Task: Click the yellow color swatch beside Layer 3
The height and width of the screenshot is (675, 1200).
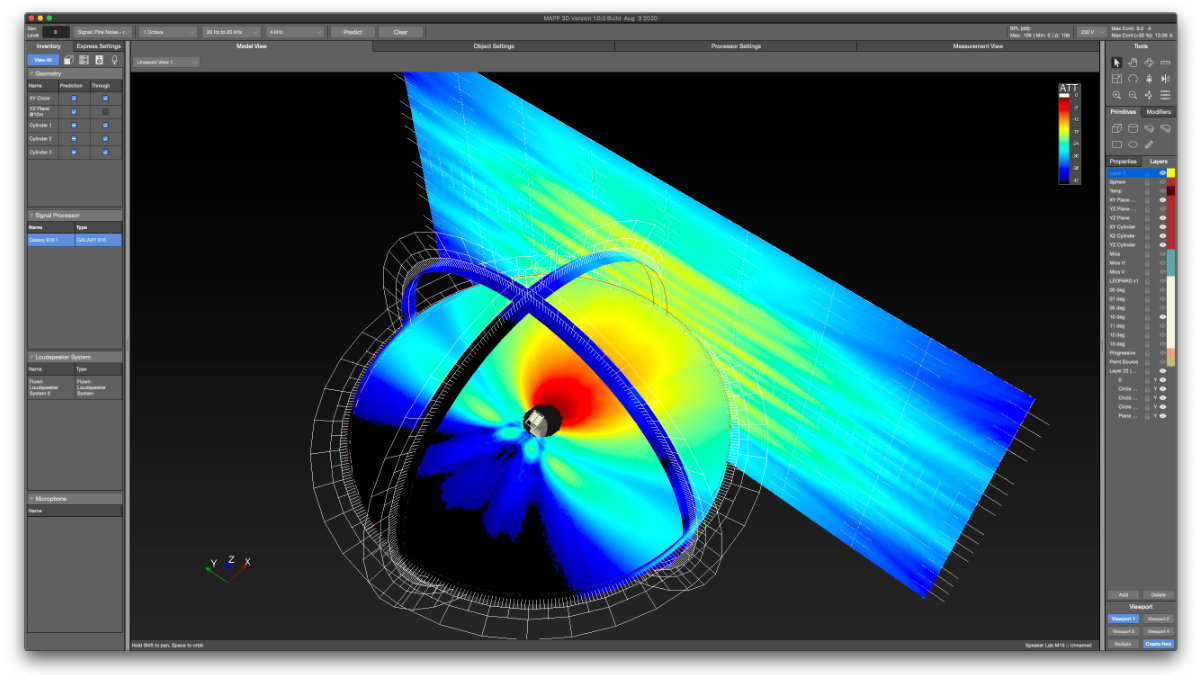Action: [x=1171, y=172]
